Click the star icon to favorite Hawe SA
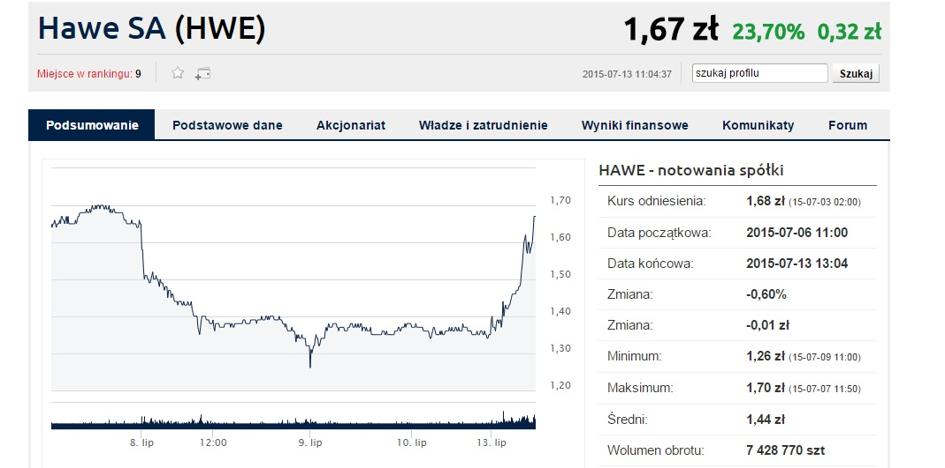This screenshot has height=468, width=945. [178, 73]
